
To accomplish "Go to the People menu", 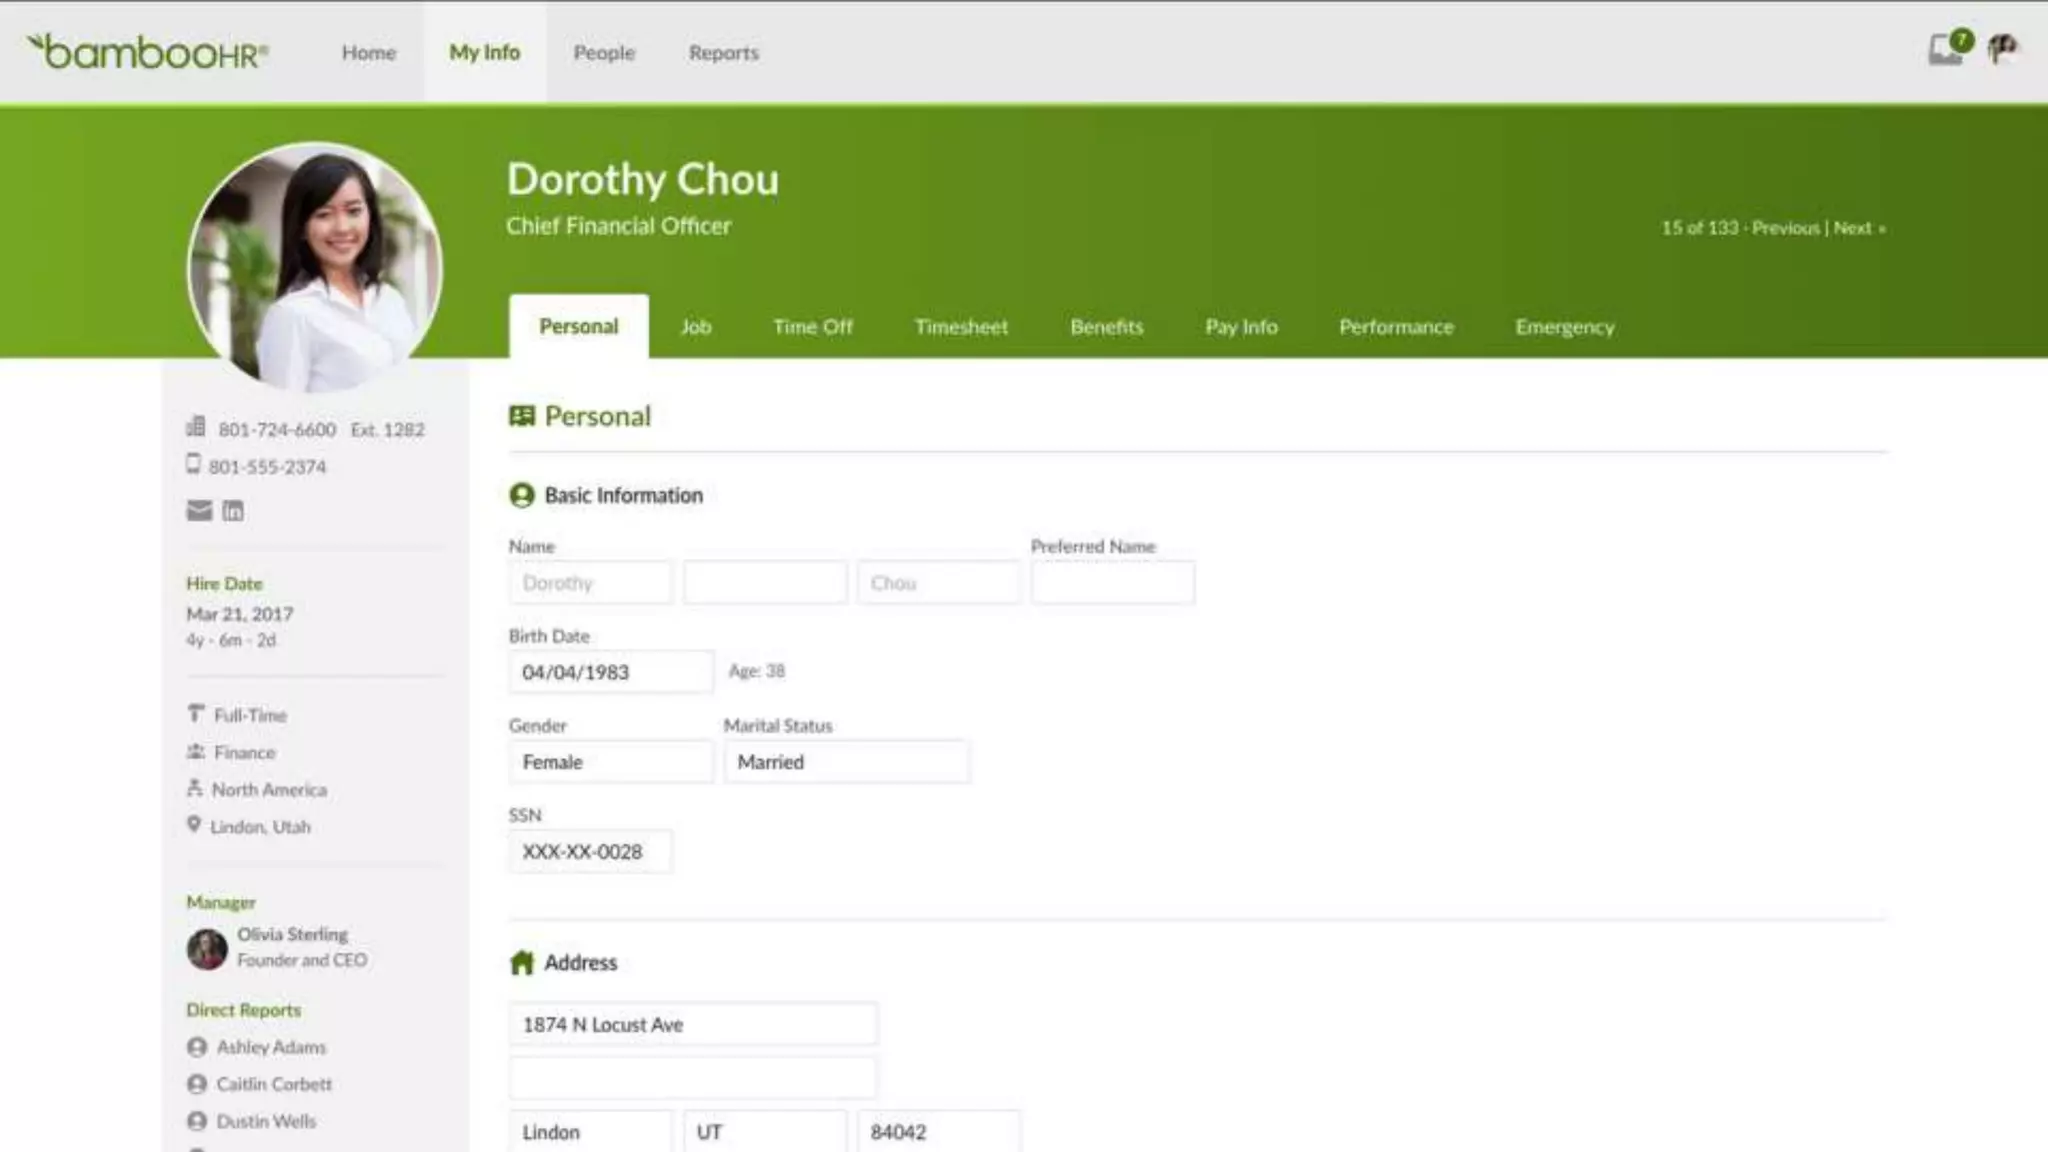I will pos(603,53).
